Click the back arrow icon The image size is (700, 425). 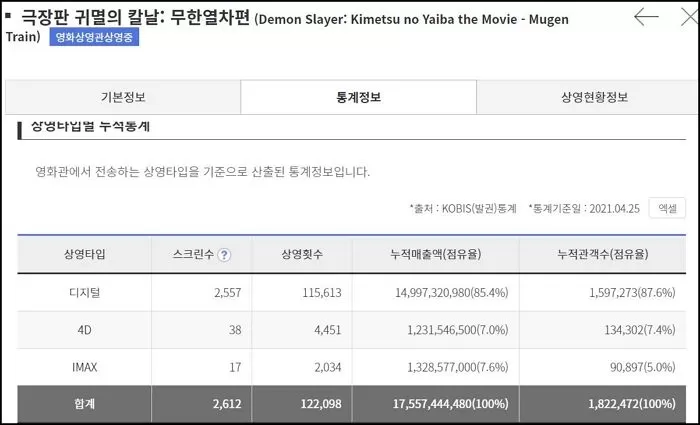(646, 17)
